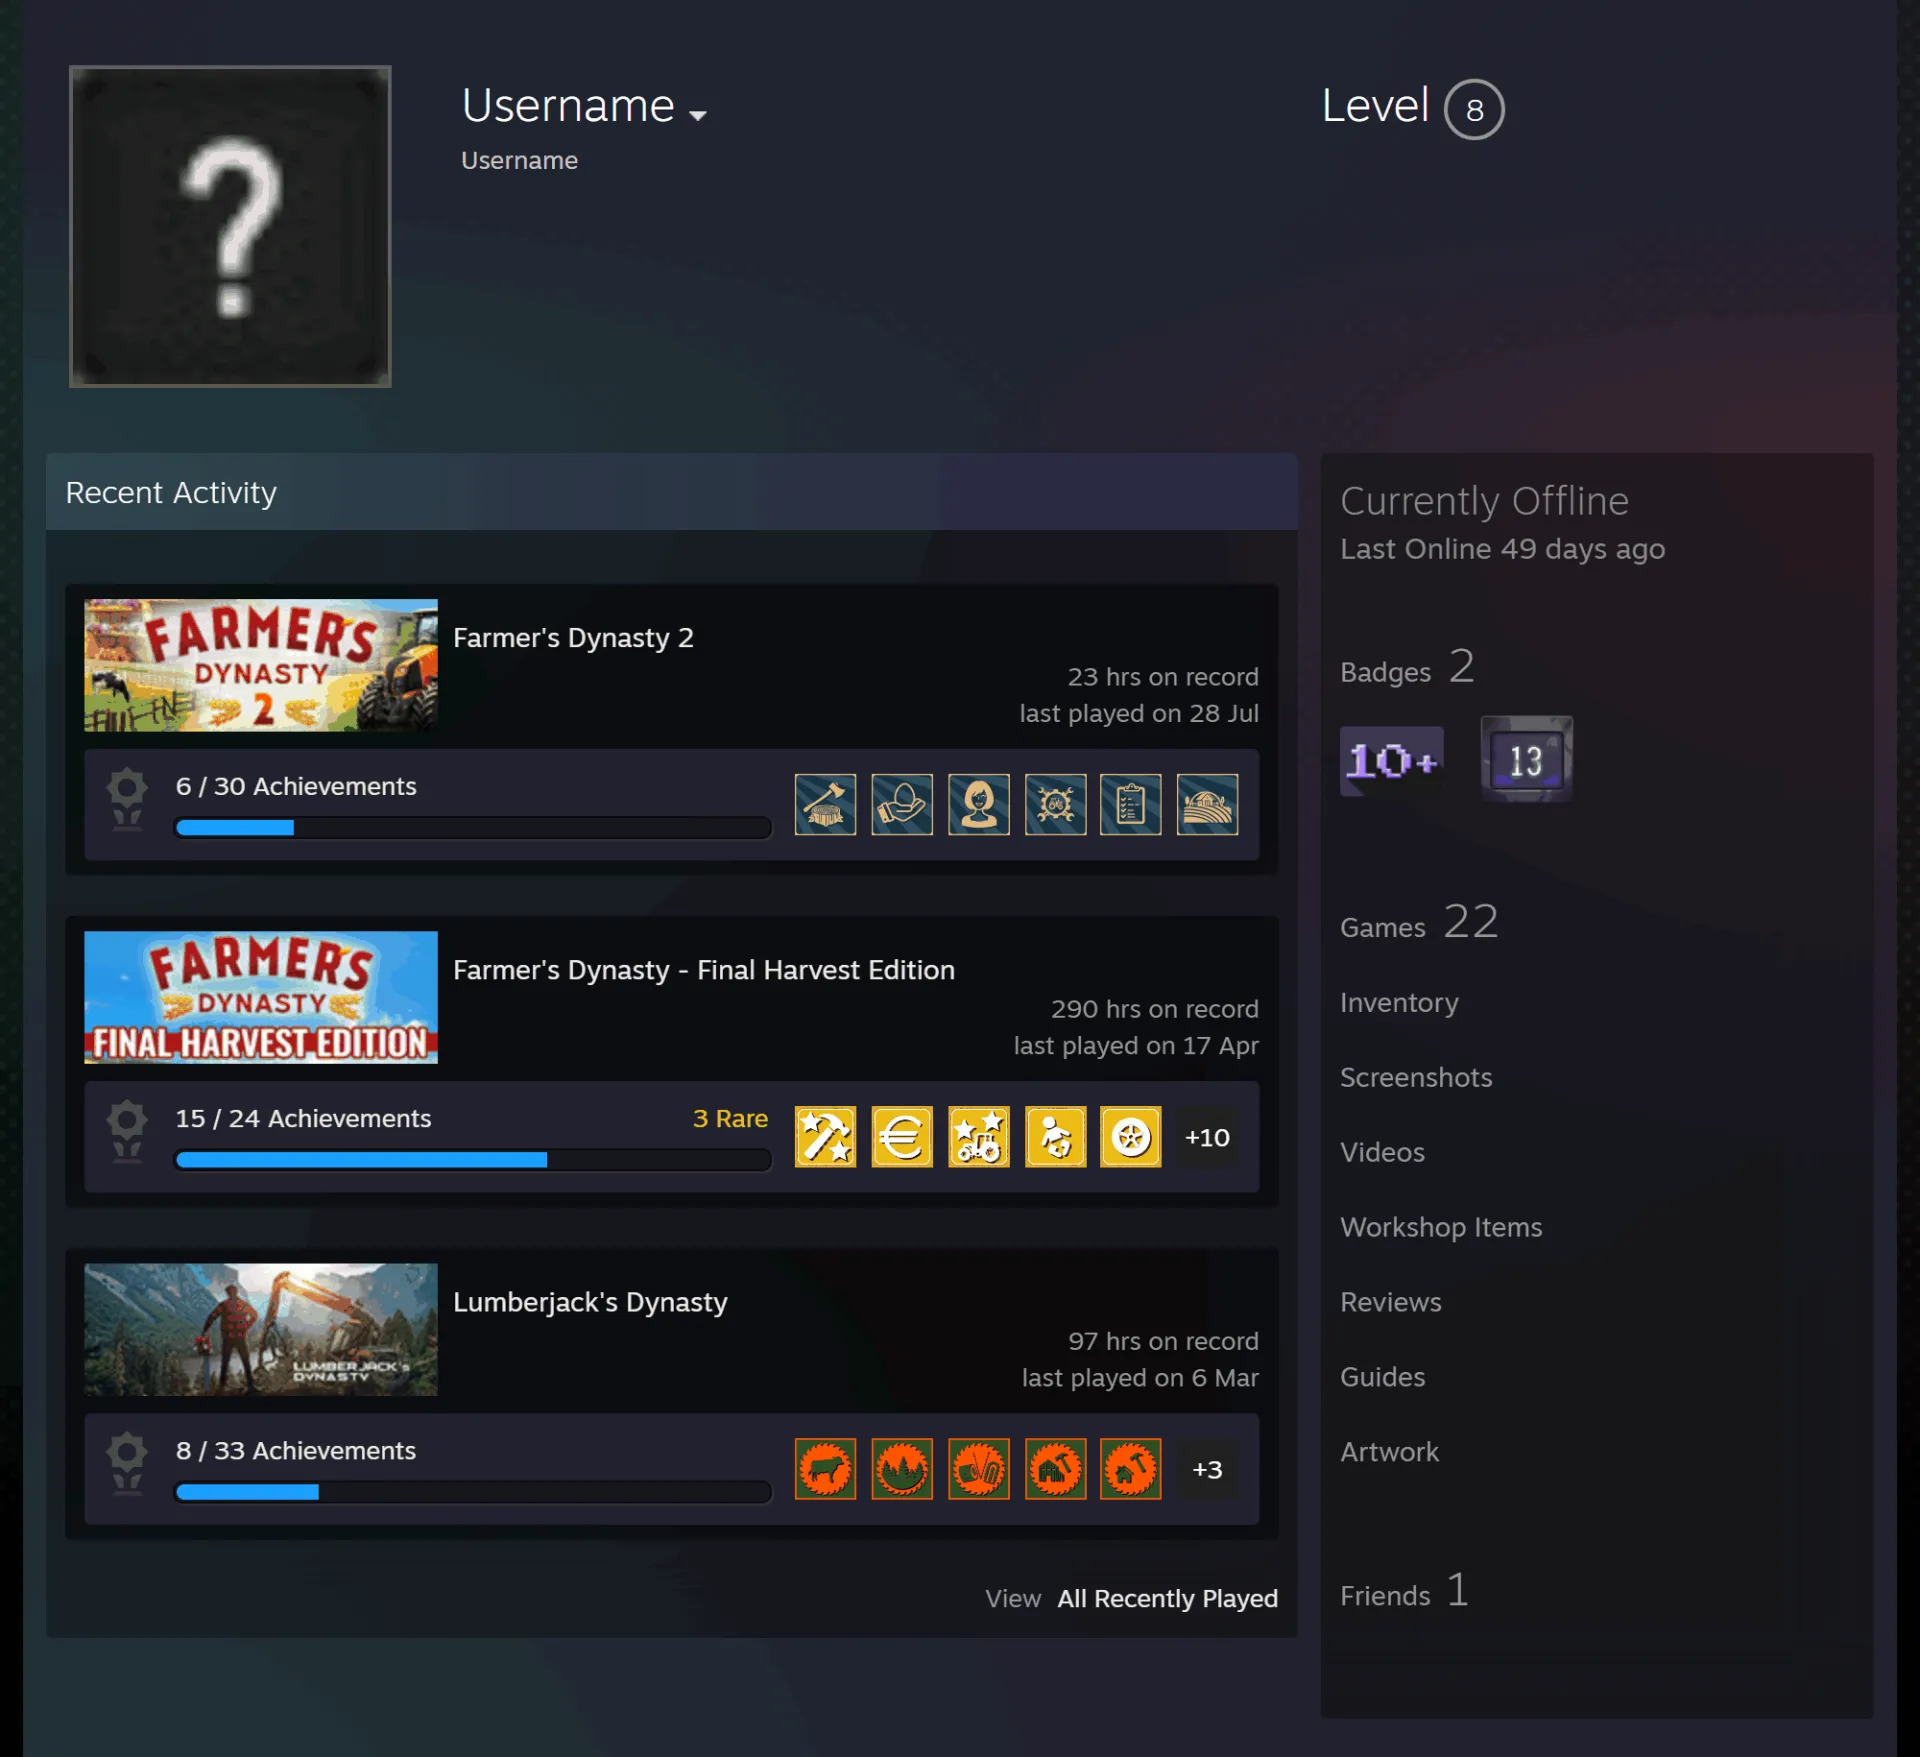The image size is (1920, 1757).
Task: Click the euro symbol achievement icon
Action: 902,1137
